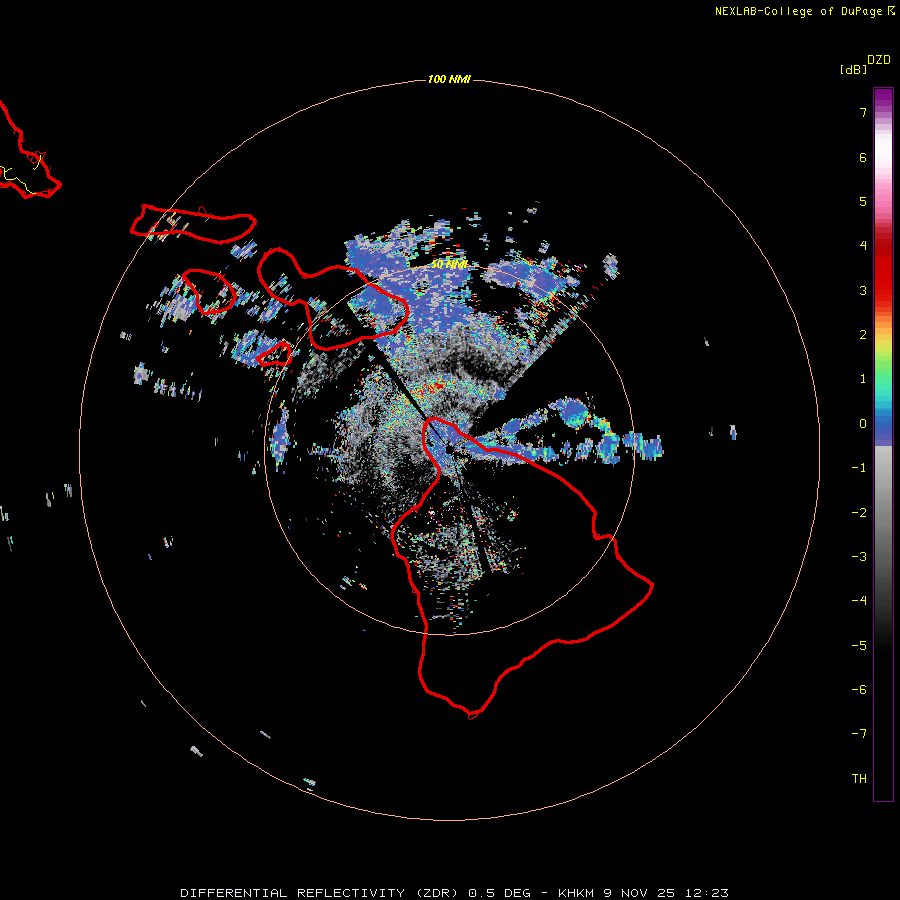Image resolution: width=900 pixels, height=900 pixels.
Task: Click the 2 value on the color scale
Action: pyautogui.click(x=863, y=335)
